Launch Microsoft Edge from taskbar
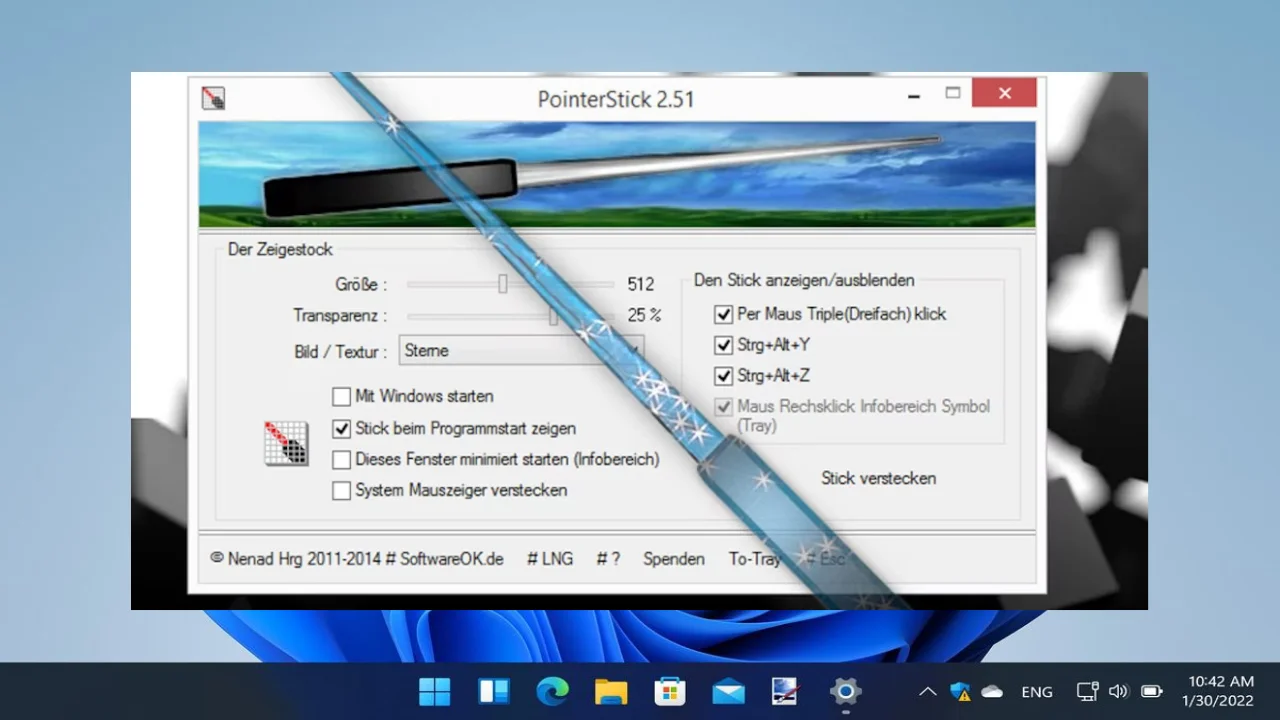Viewport: 1280px width, 720px height. coord(552,691)
